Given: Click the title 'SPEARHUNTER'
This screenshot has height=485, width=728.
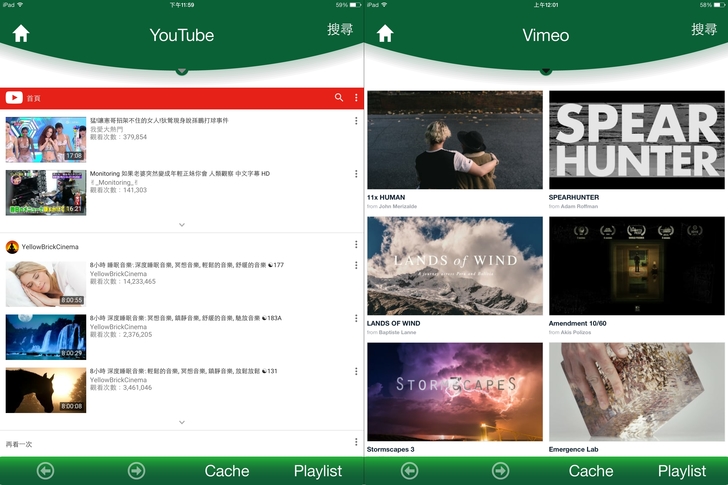Looking at the screenshot, I should [x=574, y=197].
